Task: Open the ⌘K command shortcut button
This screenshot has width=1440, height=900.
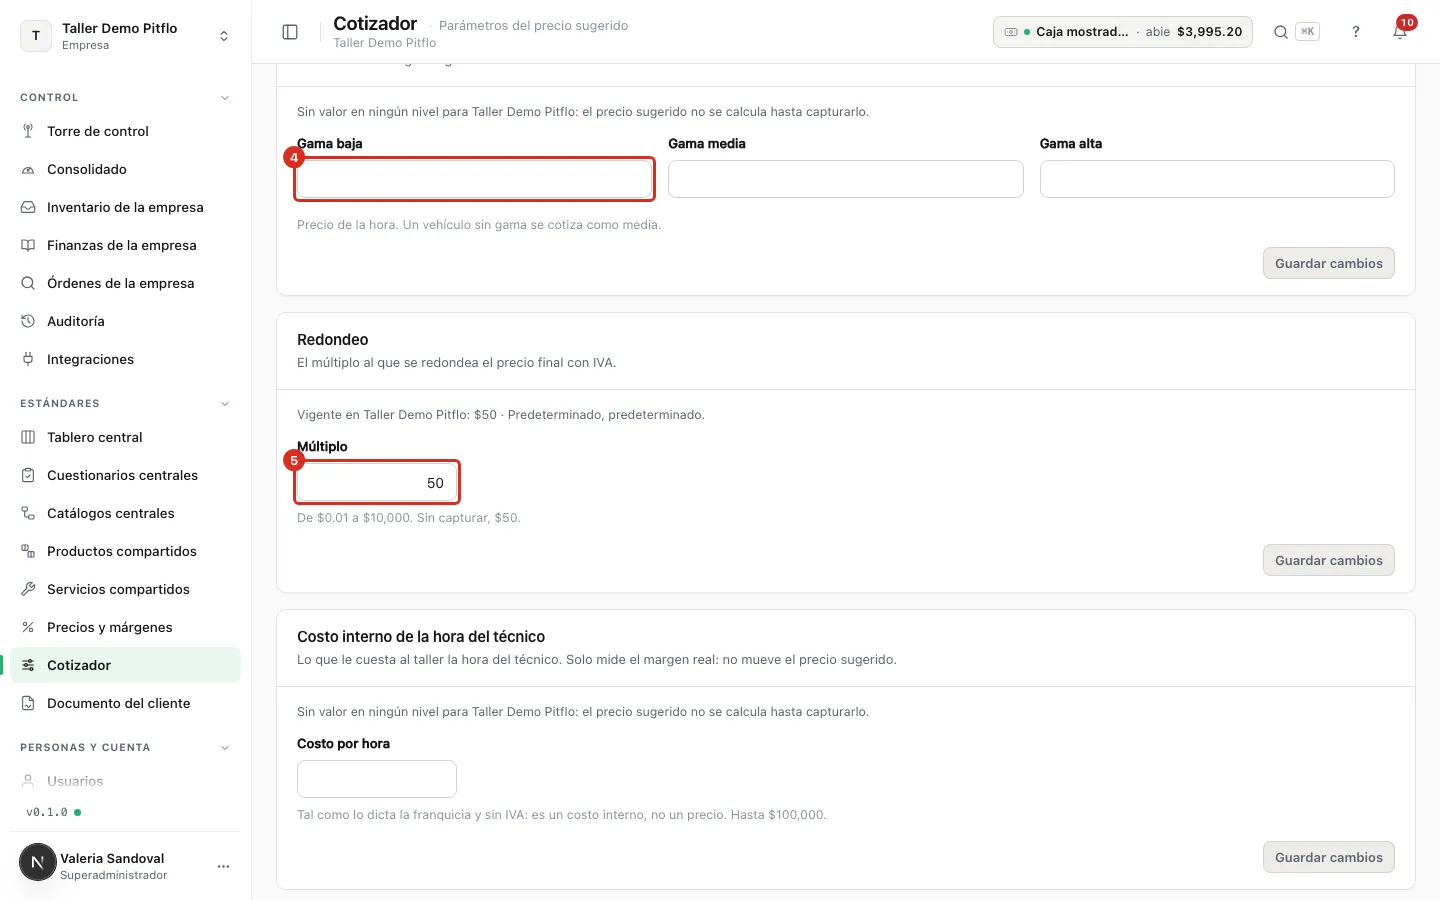Action: tap(1307, 32)
